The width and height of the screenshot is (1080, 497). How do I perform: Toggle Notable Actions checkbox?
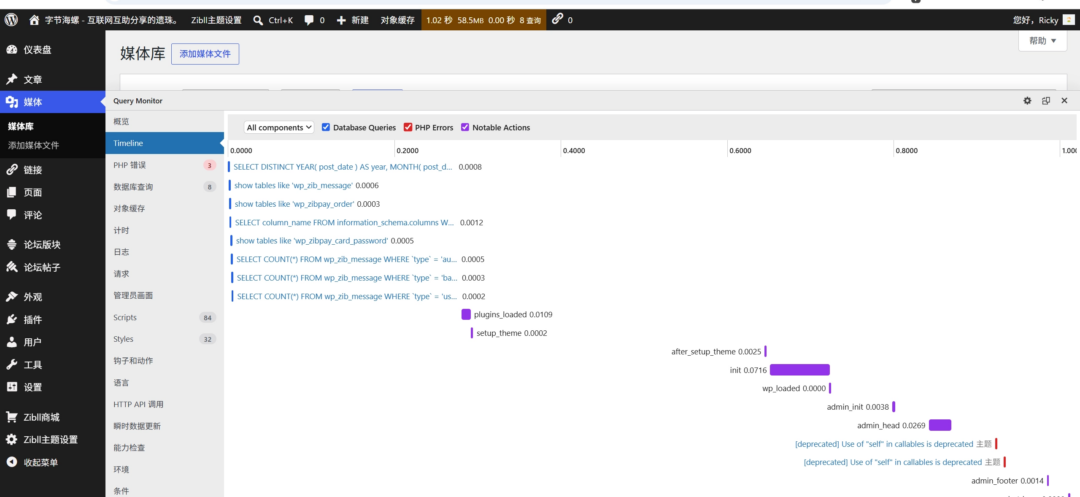point(465,127)
